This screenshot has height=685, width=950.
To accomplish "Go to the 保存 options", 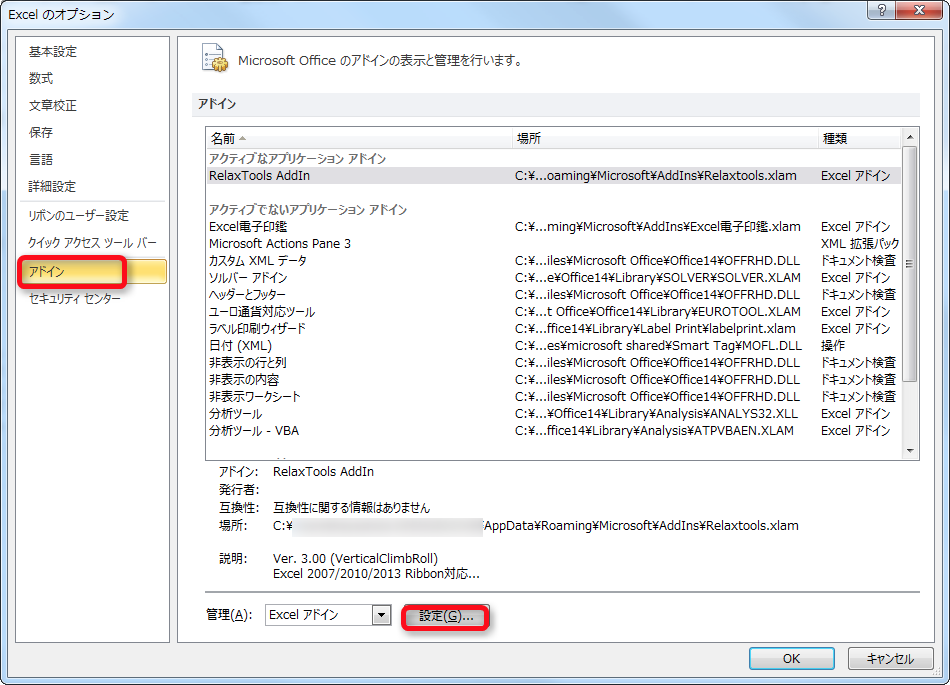I will 41,132.
